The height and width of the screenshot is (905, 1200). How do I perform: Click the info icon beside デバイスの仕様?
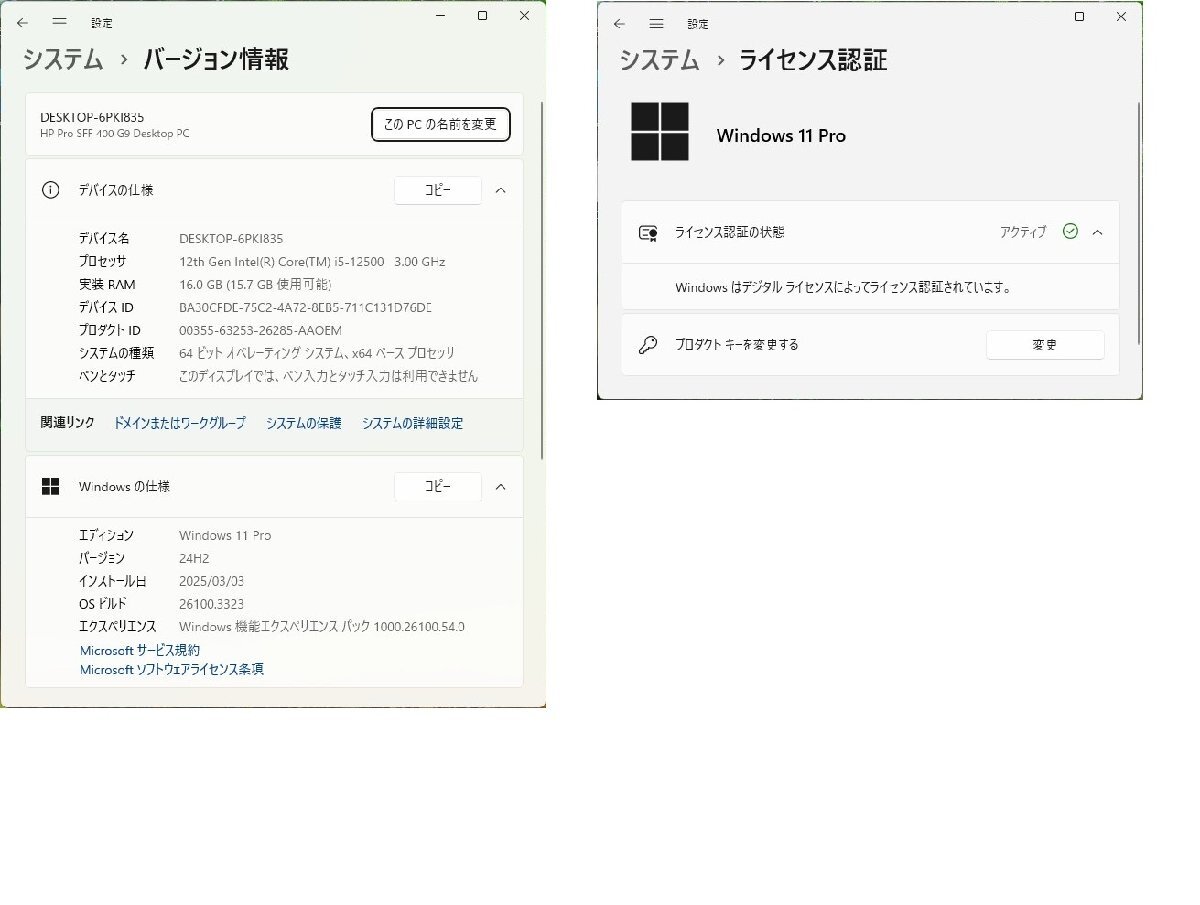click(x=50, y=190)
